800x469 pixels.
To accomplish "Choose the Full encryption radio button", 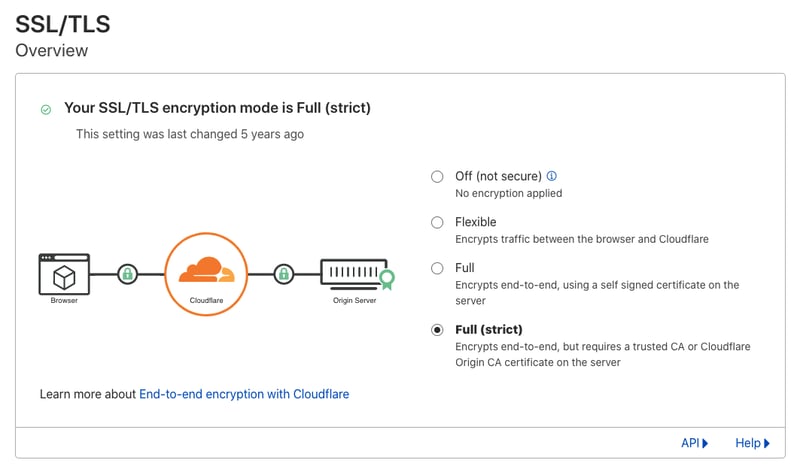I will click(x=437, y=269).
